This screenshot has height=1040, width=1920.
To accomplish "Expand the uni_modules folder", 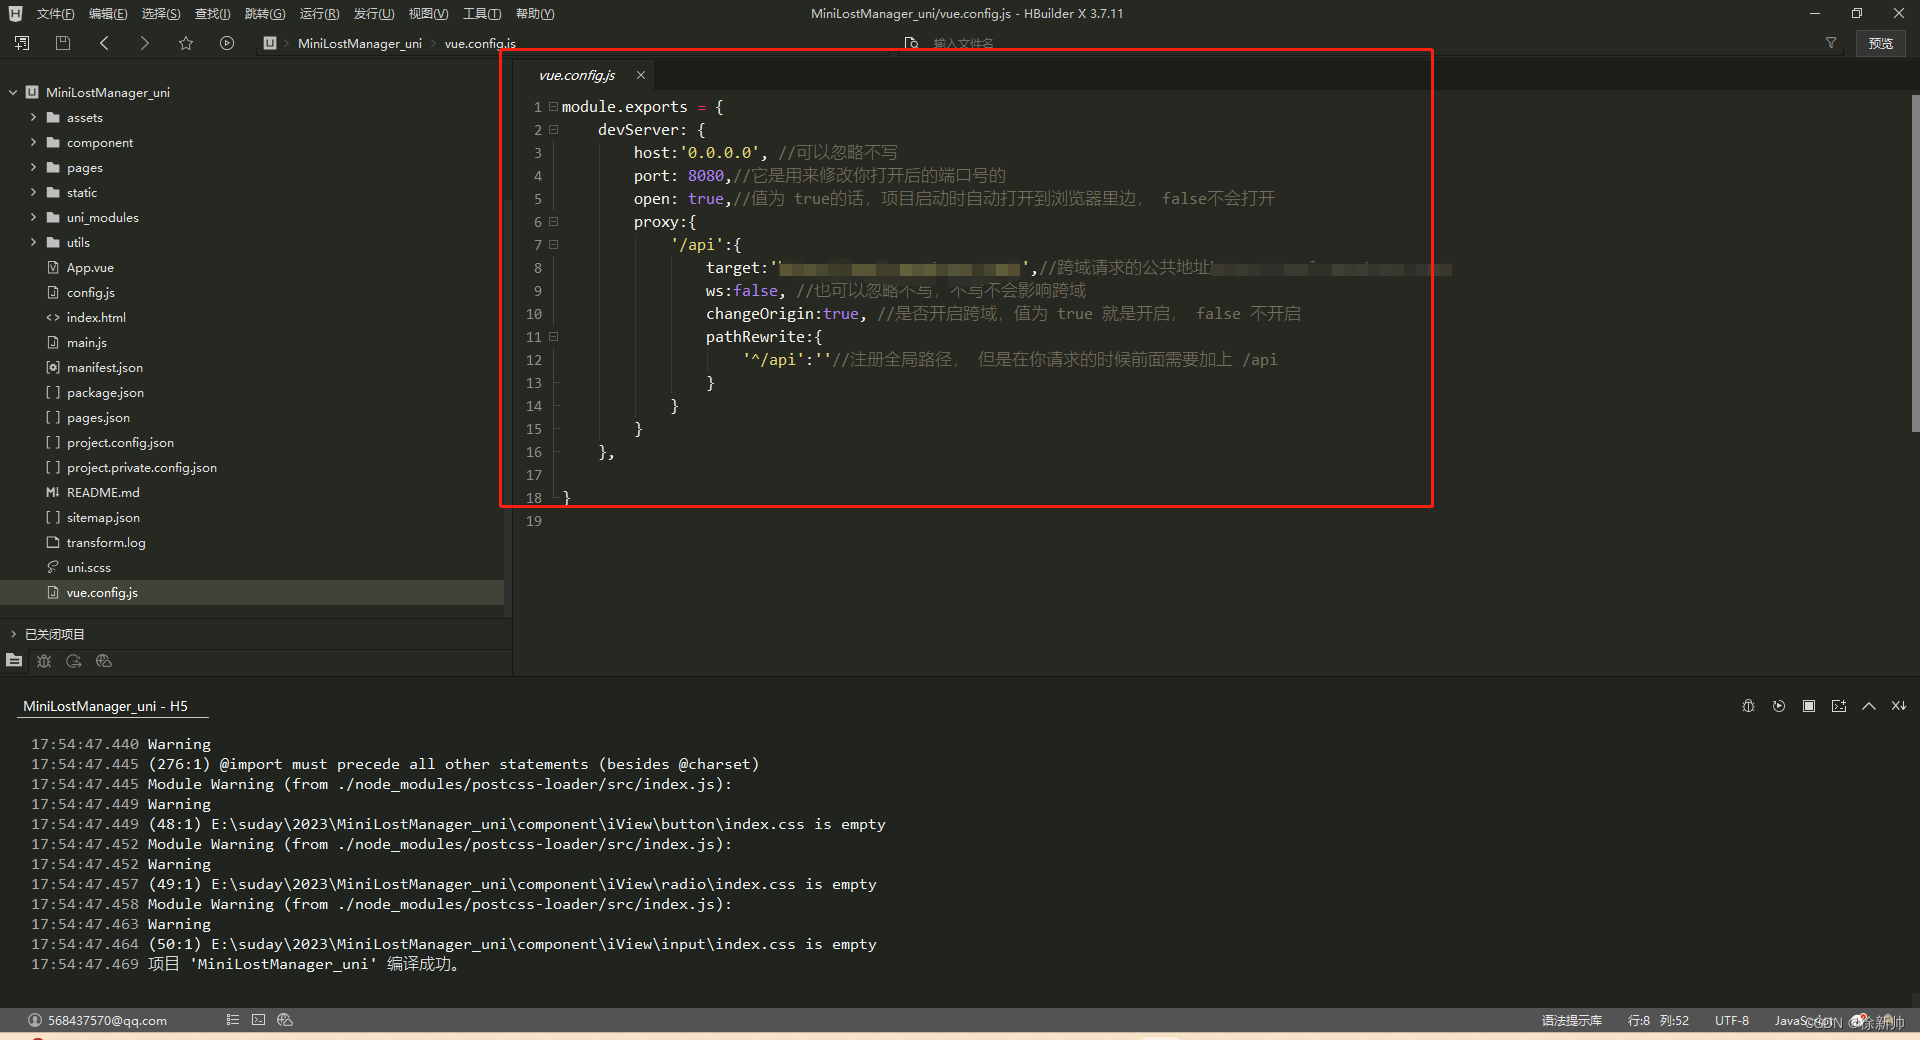I will click(33, 217).
